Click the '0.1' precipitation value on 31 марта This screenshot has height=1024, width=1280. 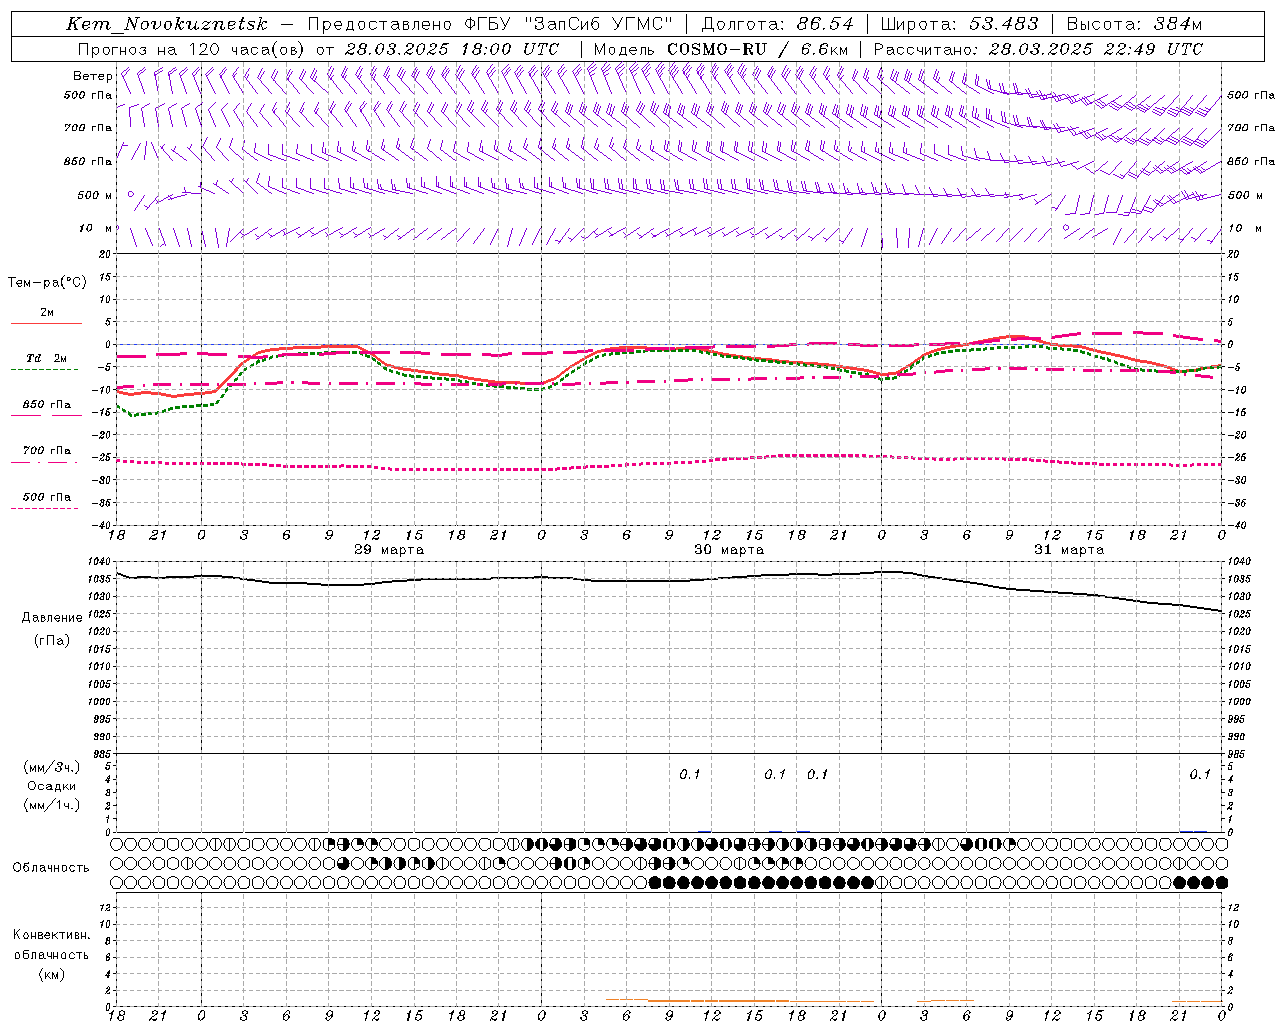point(1200,775)
